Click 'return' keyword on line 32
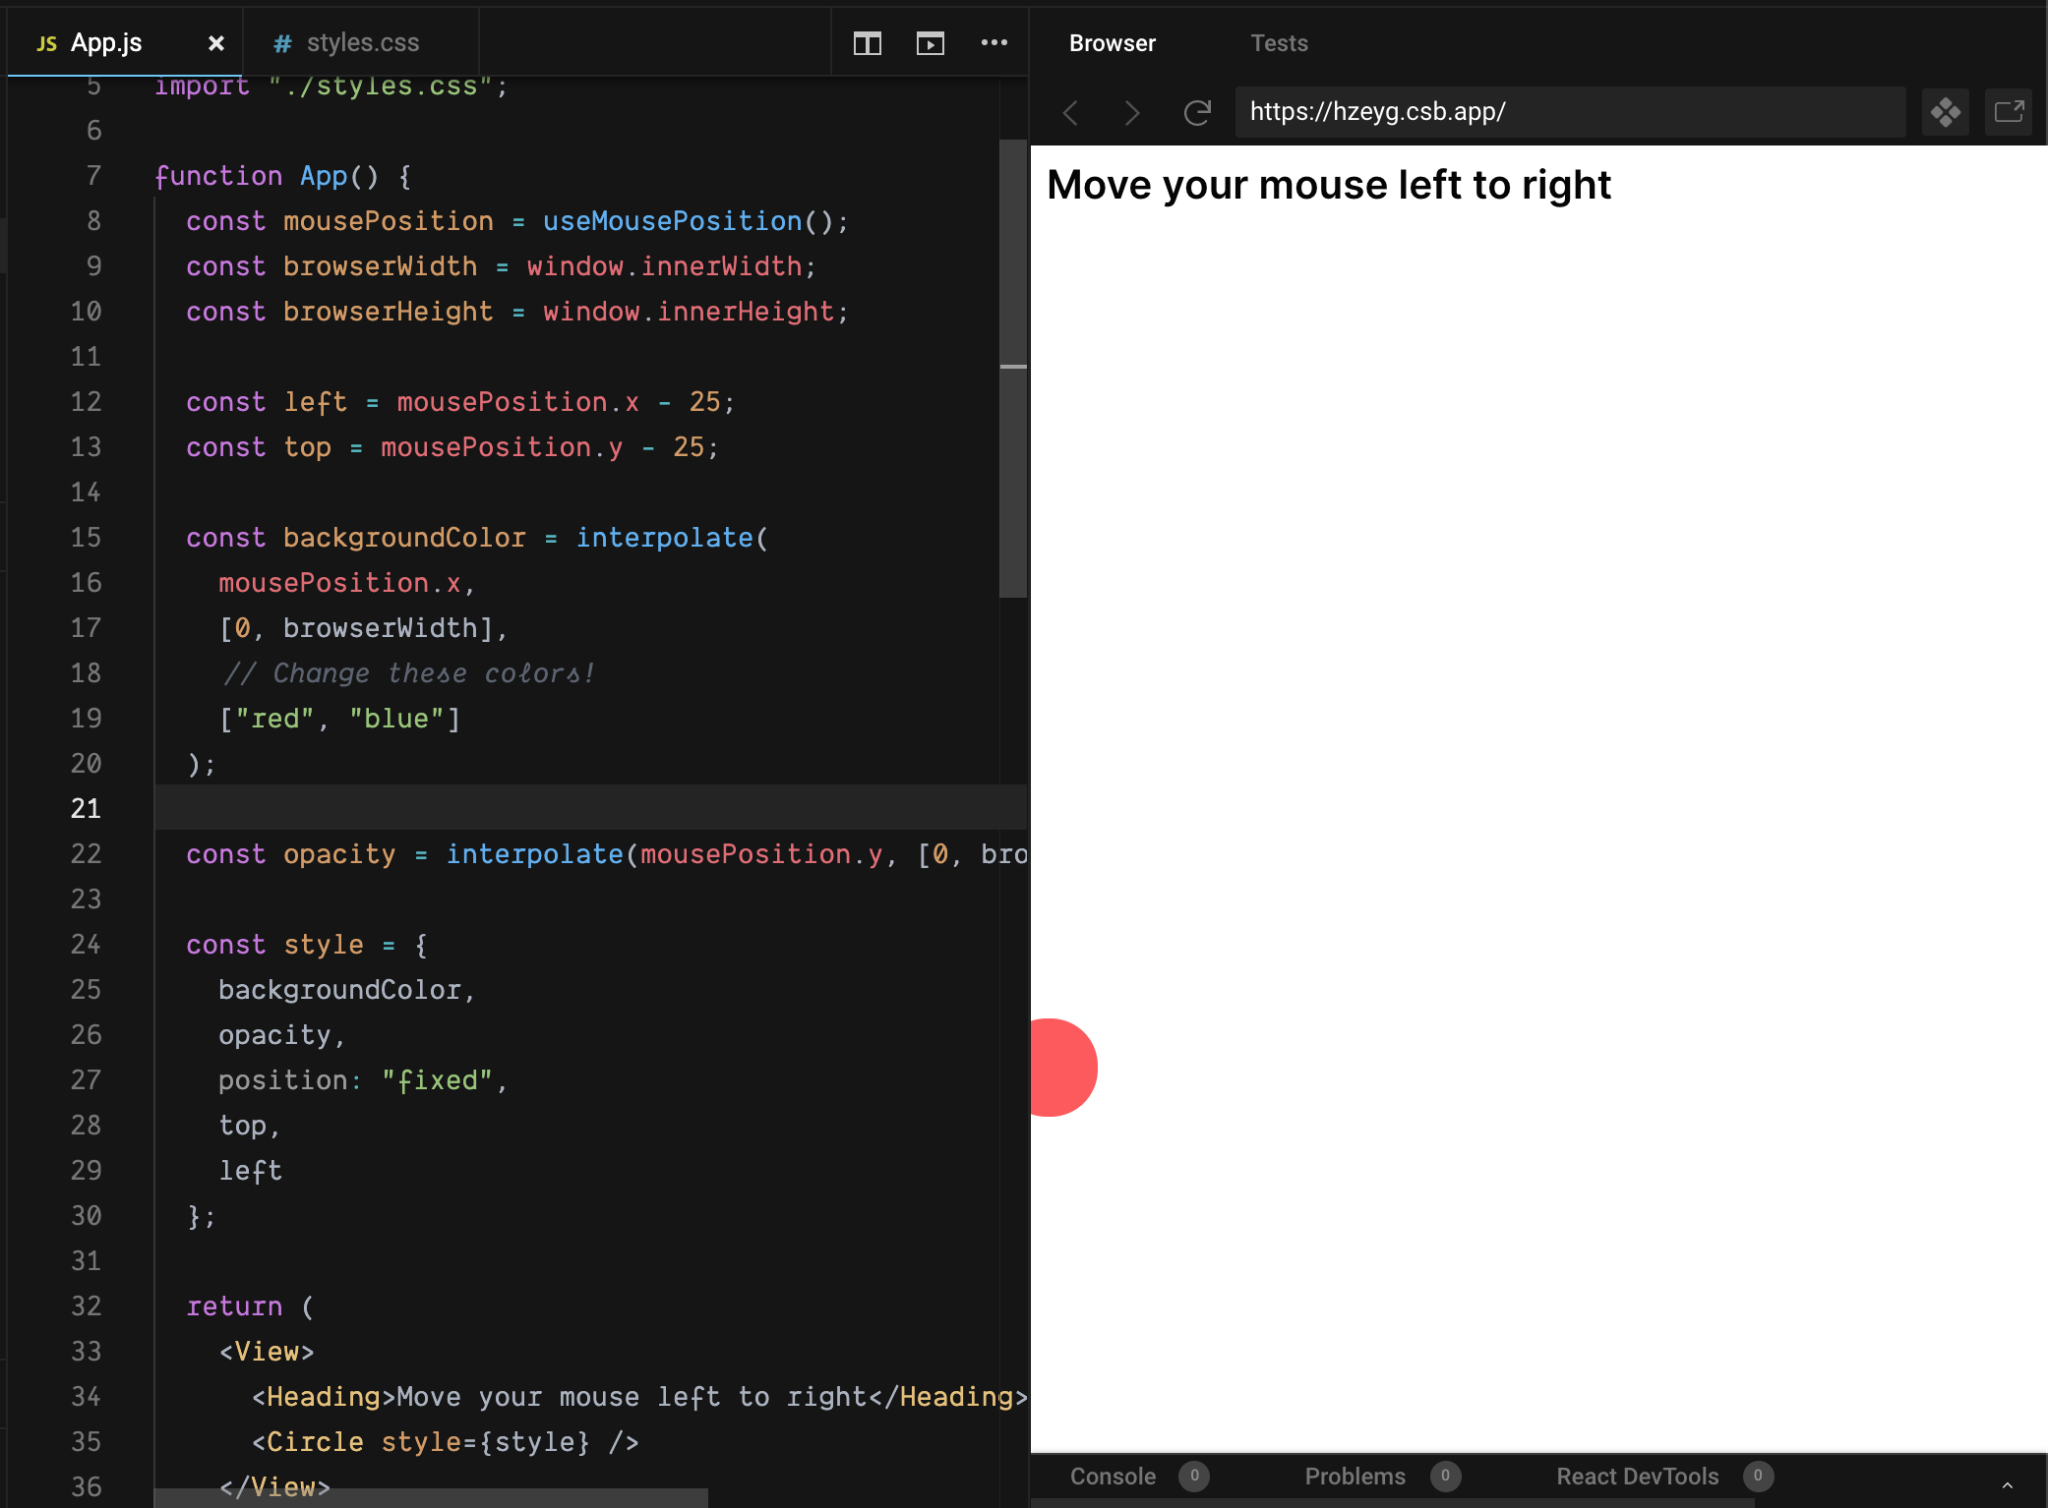This screenshot has width=2048, height=1508. 234,1306
